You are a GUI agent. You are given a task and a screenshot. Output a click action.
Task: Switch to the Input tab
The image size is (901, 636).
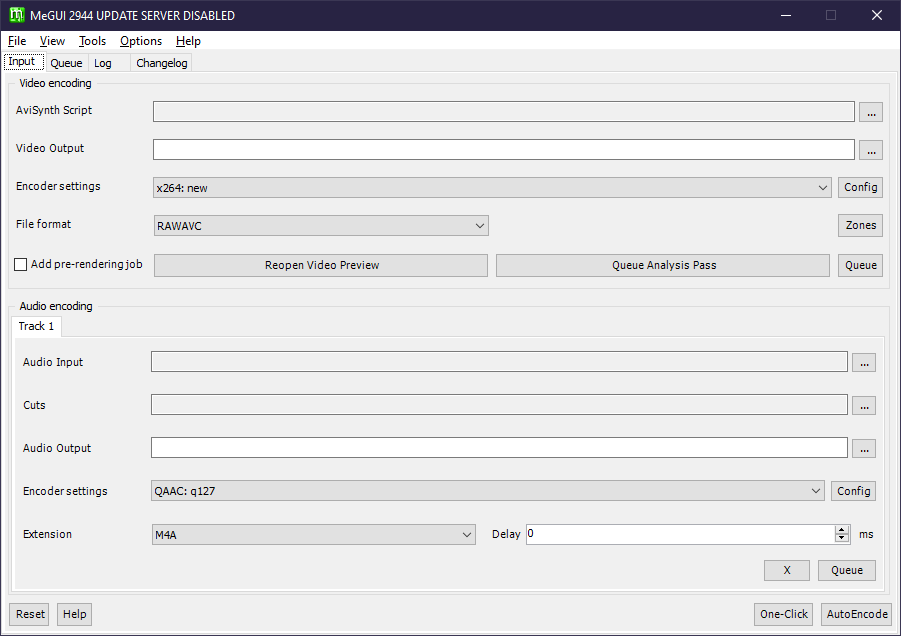coord(24,61)
